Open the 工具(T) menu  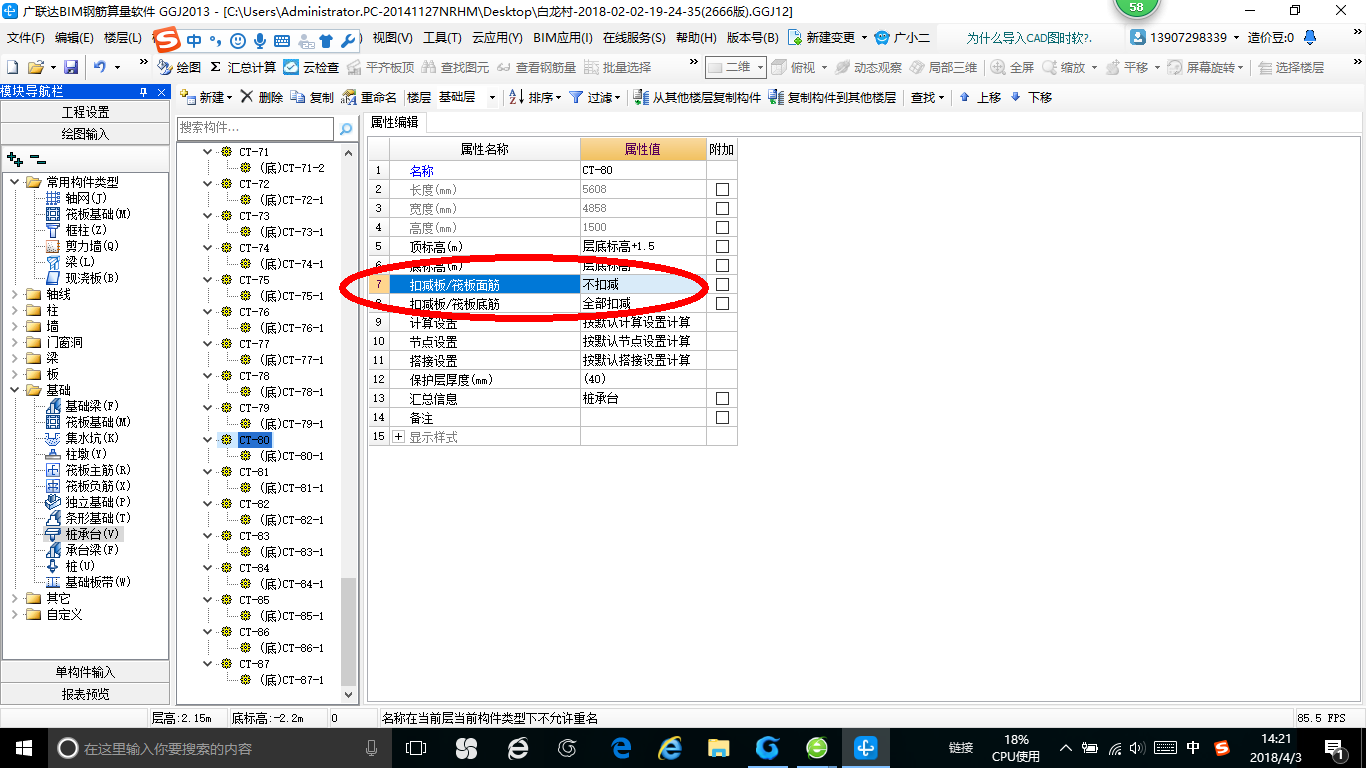coord(442,37)
